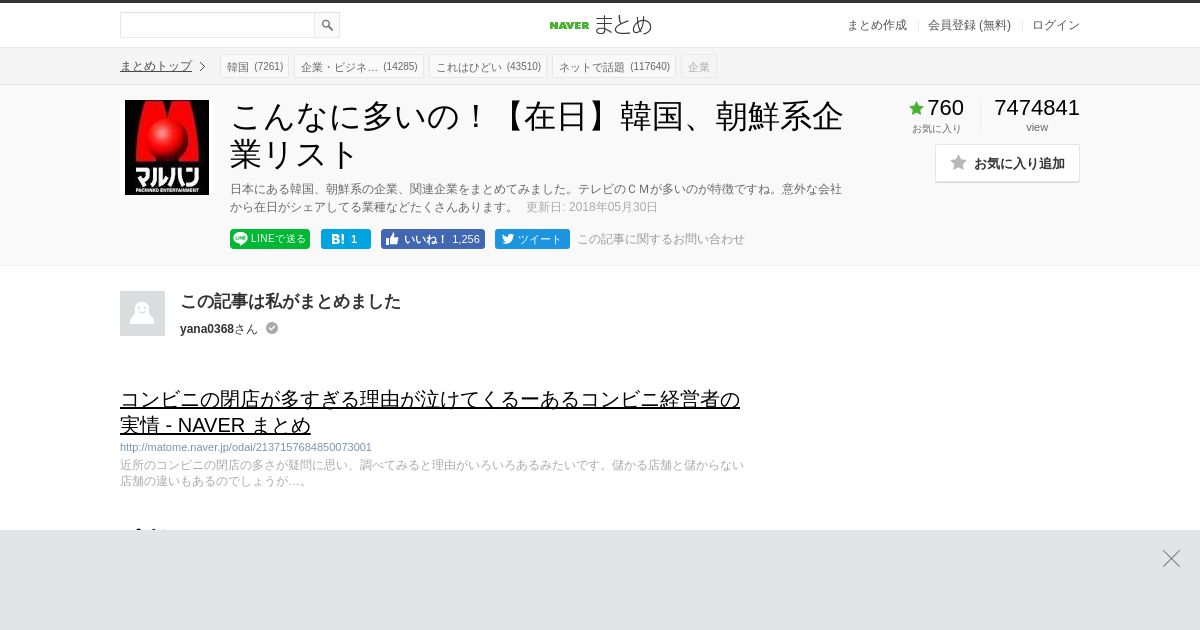This screenshot has width=1200, height=630.
Task: Select the これはひどい (43510) tag
Action: point(488,67)
